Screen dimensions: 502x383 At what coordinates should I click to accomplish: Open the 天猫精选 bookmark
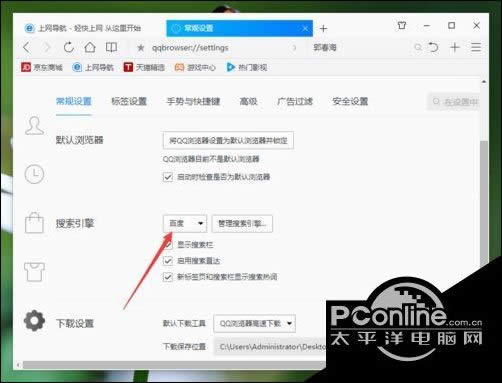[x=144, y=67]
